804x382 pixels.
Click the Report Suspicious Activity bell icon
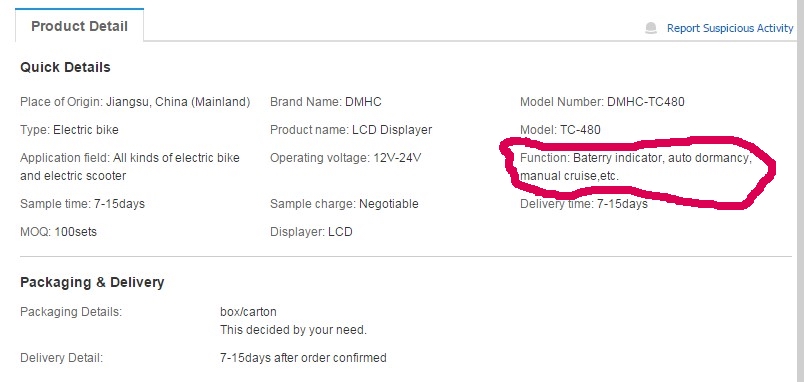click(651, 28)
